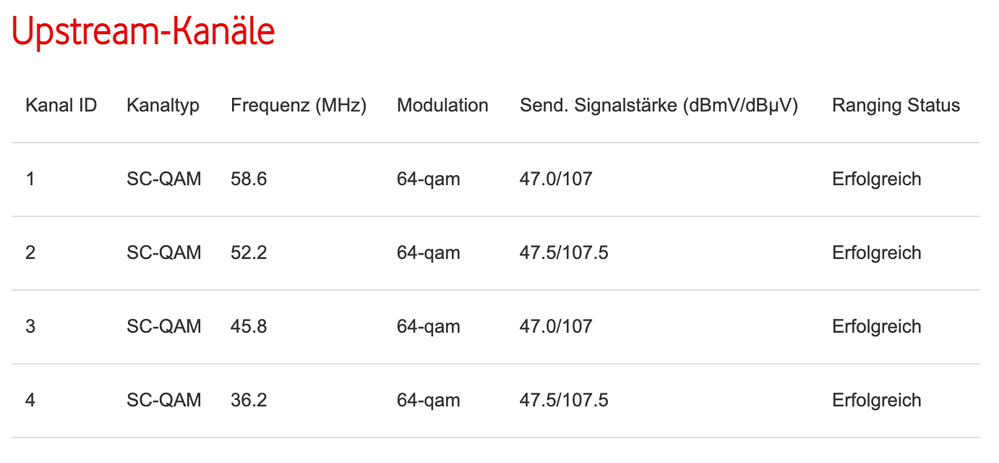Click the Frequenz (MHz) column header
Image resolution: width=999 pixels, height=463 pixels.
point(298,105)
